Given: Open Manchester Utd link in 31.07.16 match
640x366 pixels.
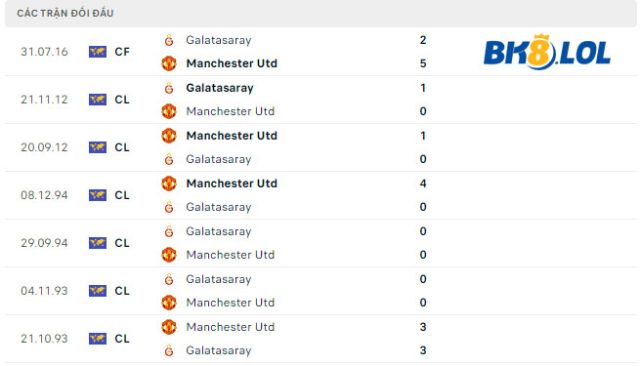Looking at the screenshot, I should tap(231, 63).
